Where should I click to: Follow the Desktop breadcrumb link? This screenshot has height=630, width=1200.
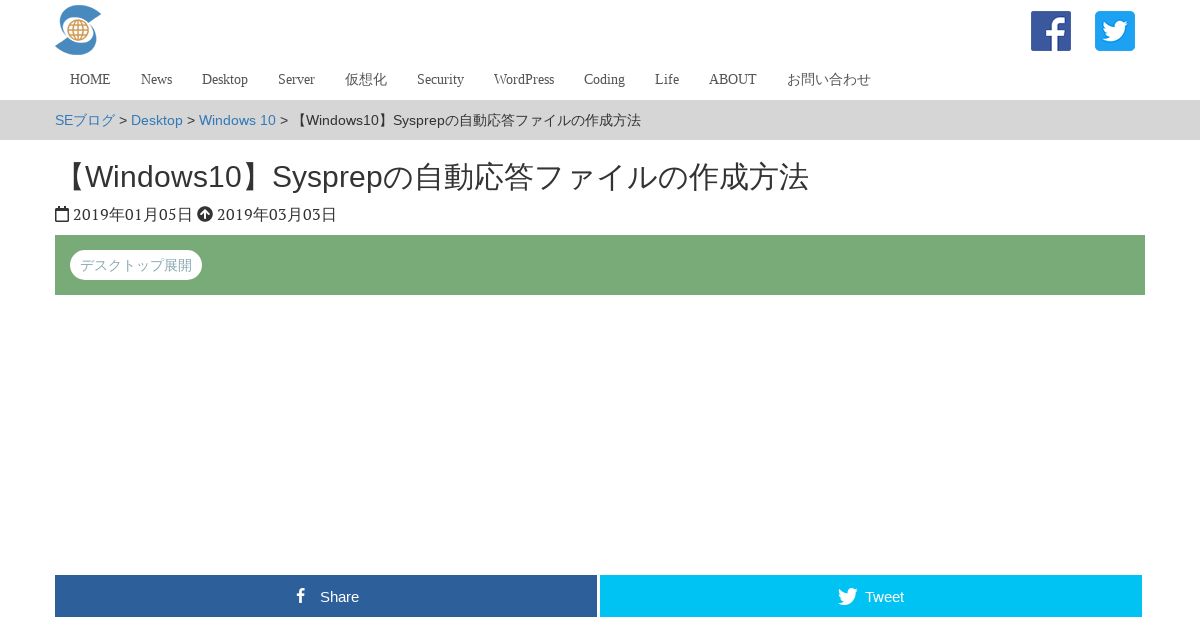click(157, 120)
